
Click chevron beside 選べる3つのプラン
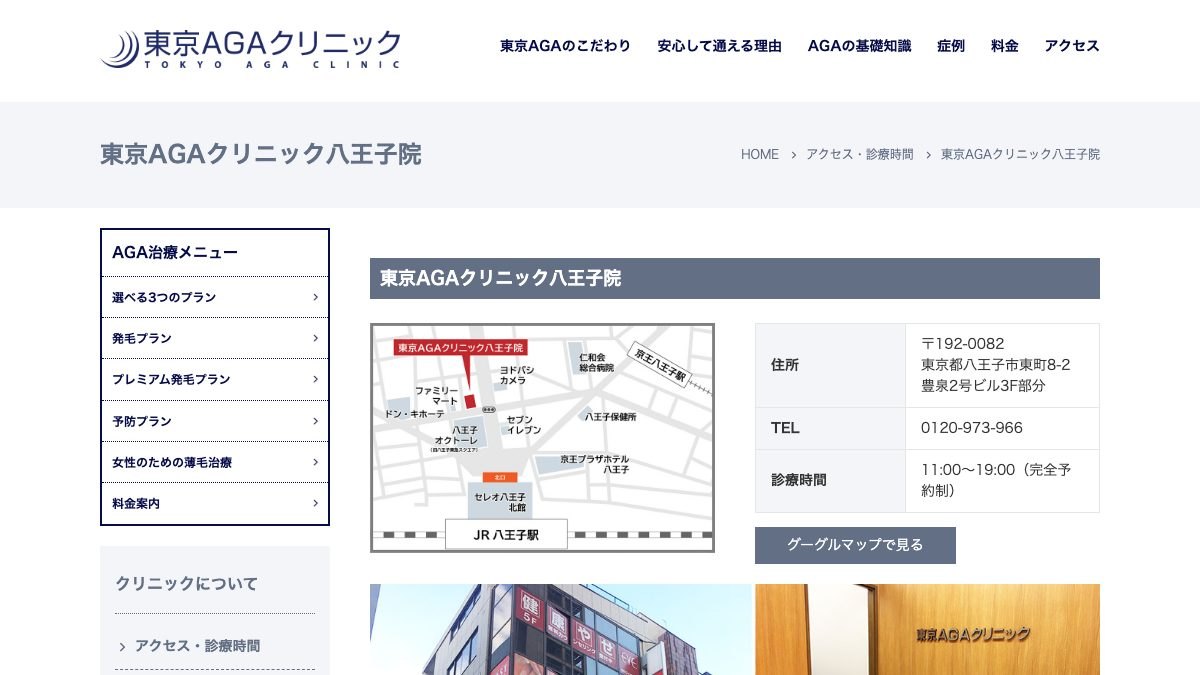point(315,297)
